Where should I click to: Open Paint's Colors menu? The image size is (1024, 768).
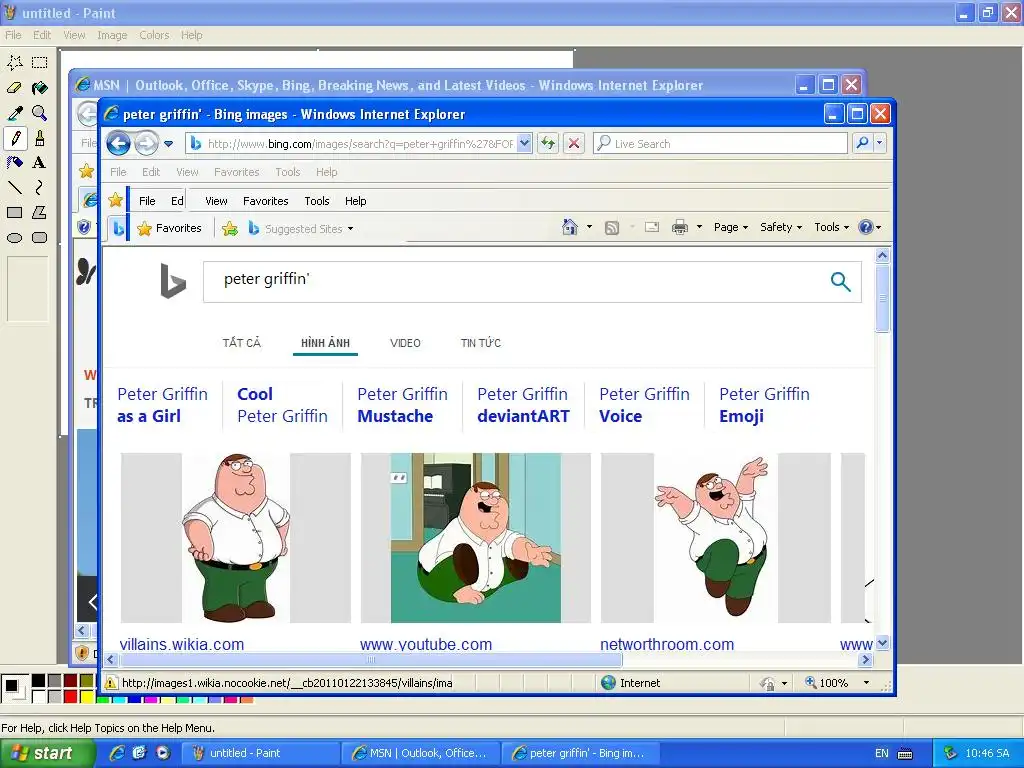click(x=154, y=35)
